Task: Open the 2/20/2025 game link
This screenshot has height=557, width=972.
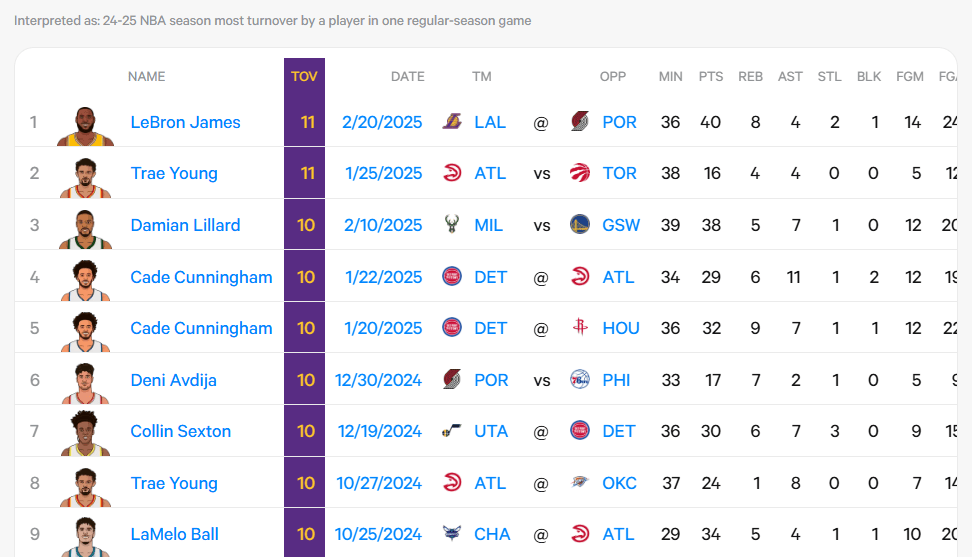Action: pyautogui.click(x=382, y=122)
